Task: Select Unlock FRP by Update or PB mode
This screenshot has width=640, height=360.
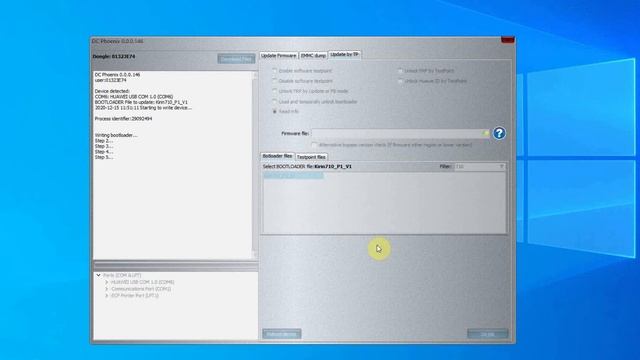Action: click(x=275, y=91)
